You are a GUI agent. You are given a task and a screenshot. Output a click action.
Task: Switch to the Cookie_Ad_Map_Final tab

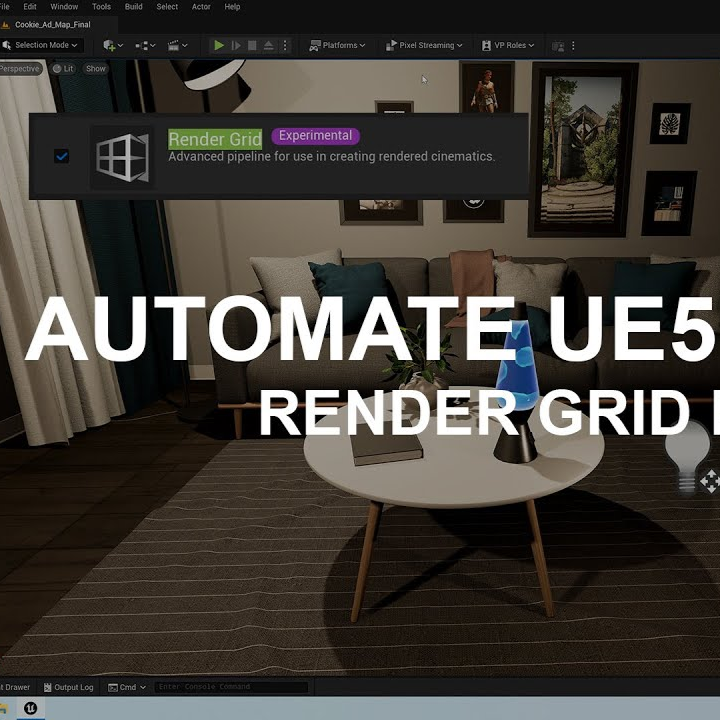point(53,25)
